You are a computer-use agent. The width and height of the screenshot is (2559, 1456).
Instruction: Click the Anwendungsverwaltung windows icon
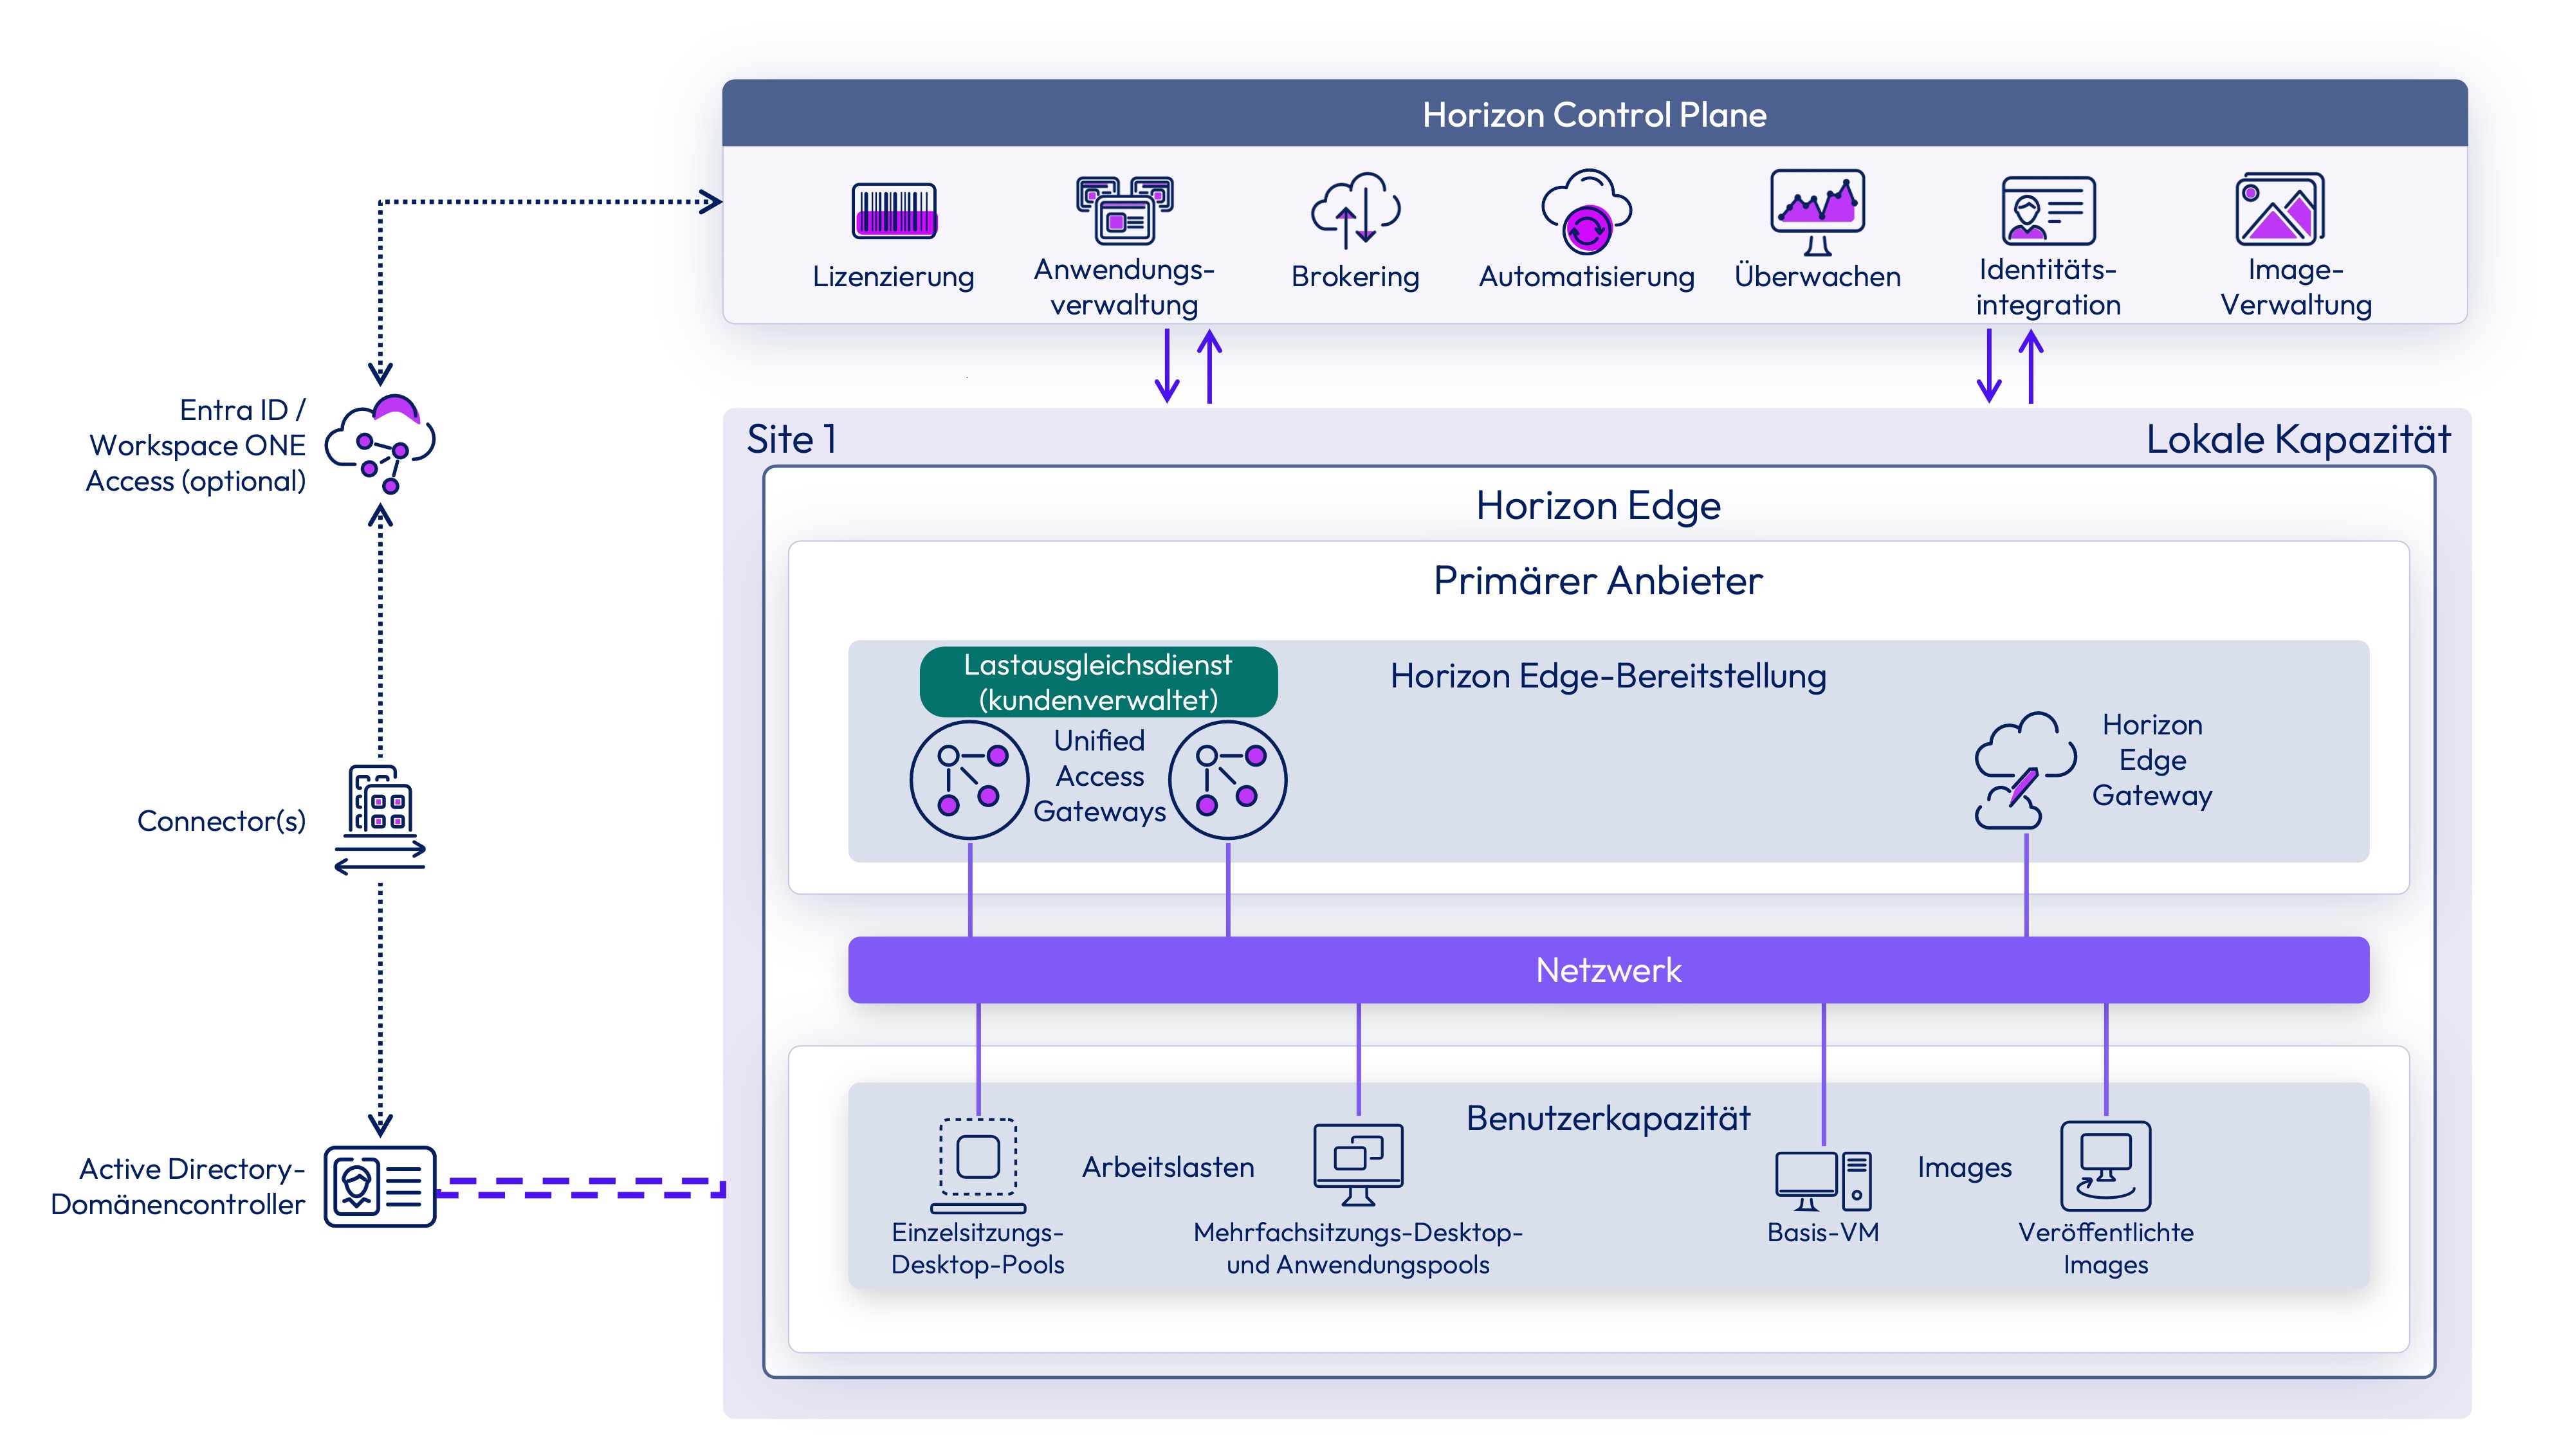tap(1124, 210)
